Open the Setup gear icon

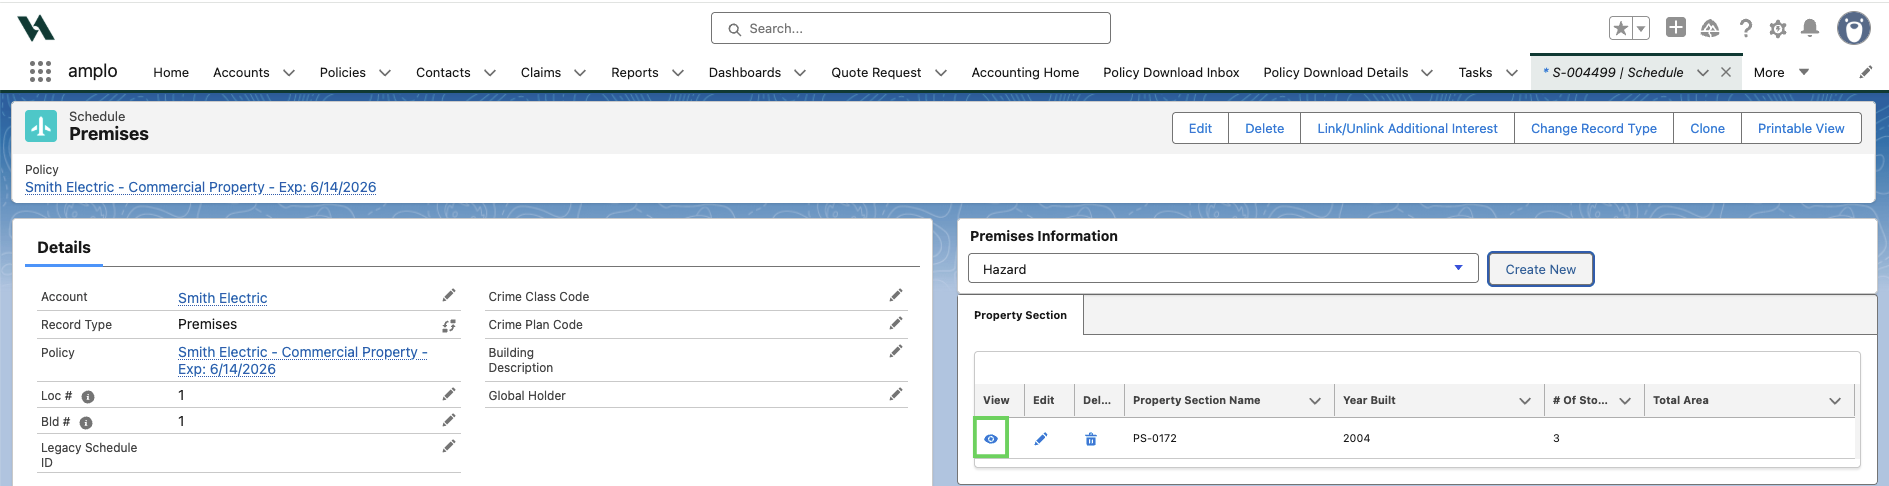1778,29
